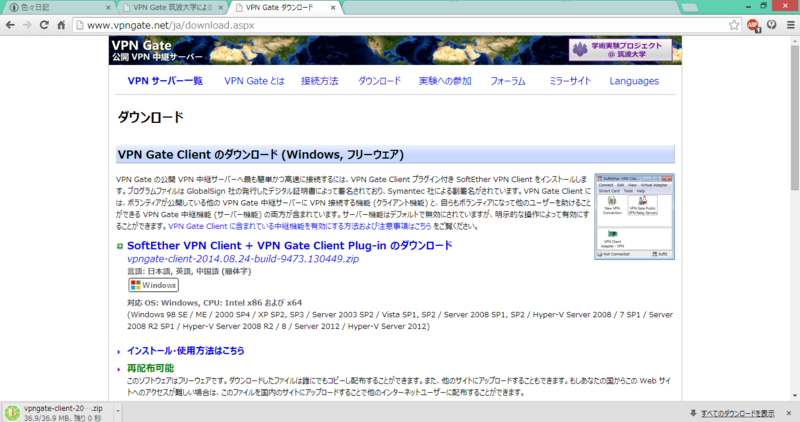
Task: Click the download arrow icon in downloads bar
Action: click(x=693, y=413)
